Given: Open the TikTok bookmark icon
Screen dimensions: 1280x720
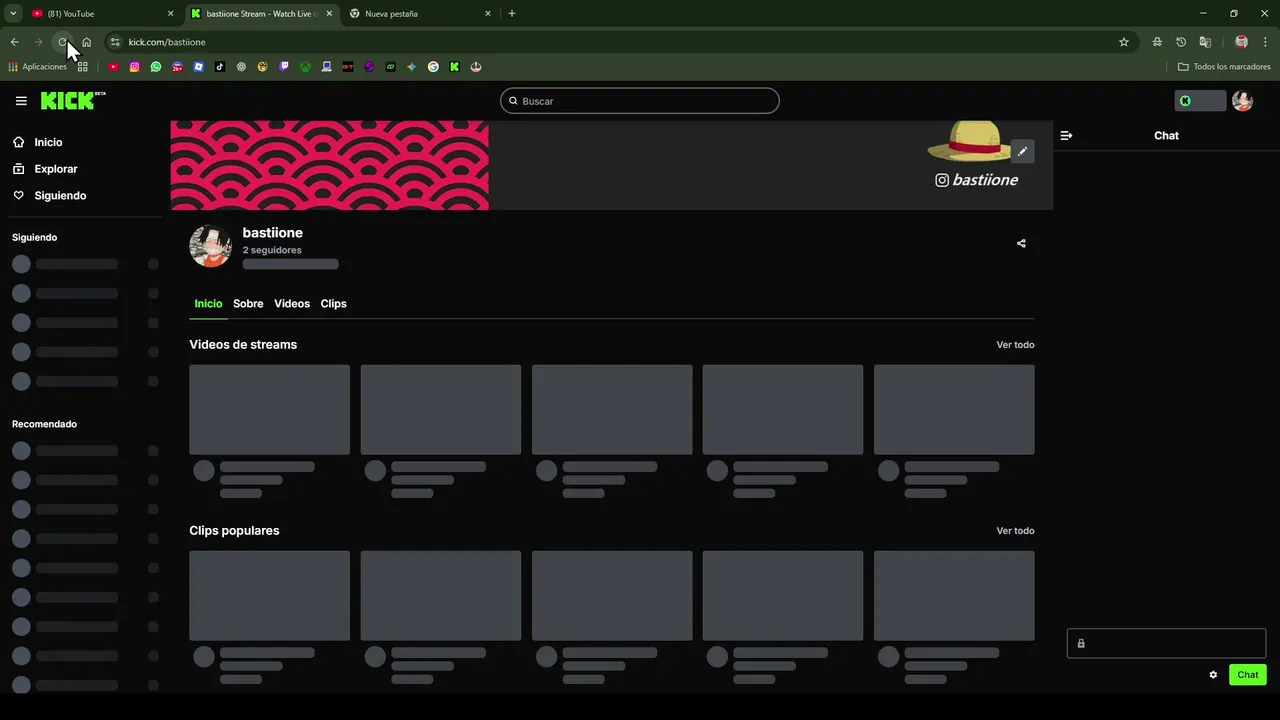Looking at the screenshot, I should coord(220,67).
